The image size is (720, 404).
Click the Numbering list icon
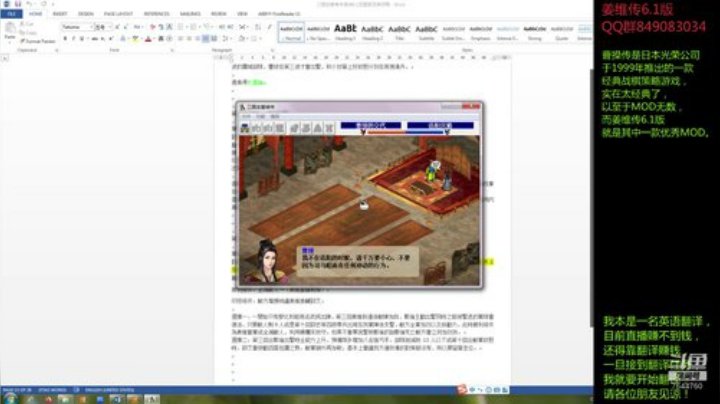pyautogui.click(x=194, y=27)
